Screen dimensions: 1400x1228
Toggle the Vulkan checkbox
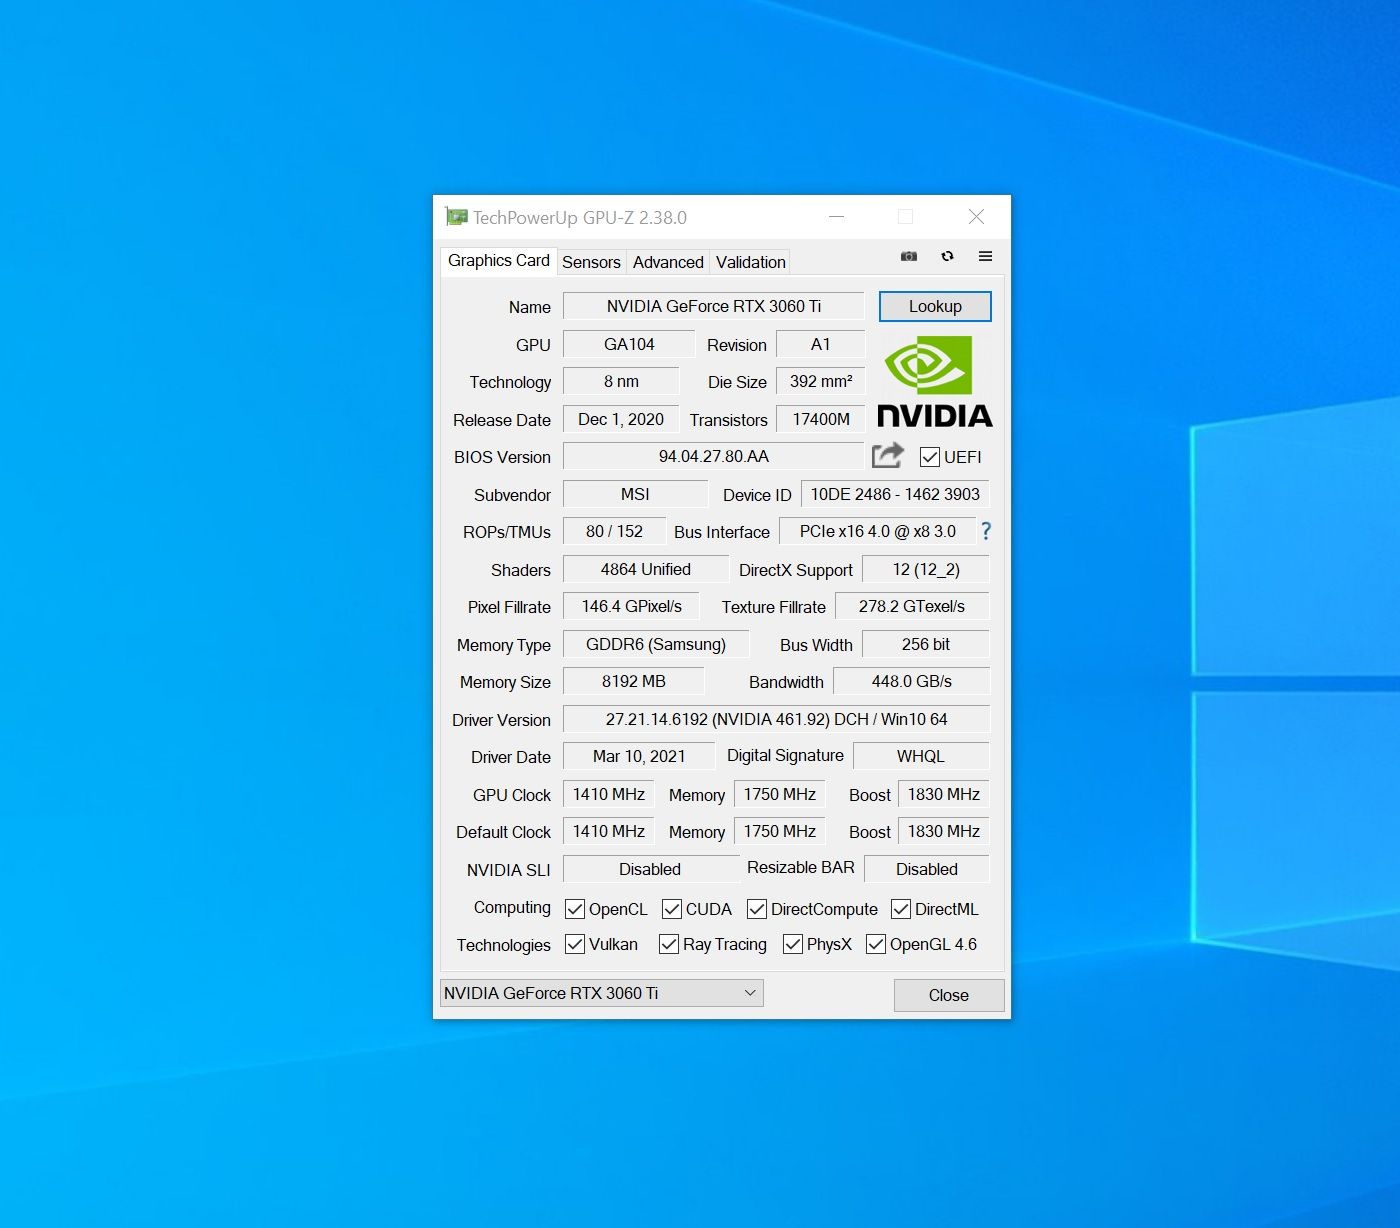(575, 944)
